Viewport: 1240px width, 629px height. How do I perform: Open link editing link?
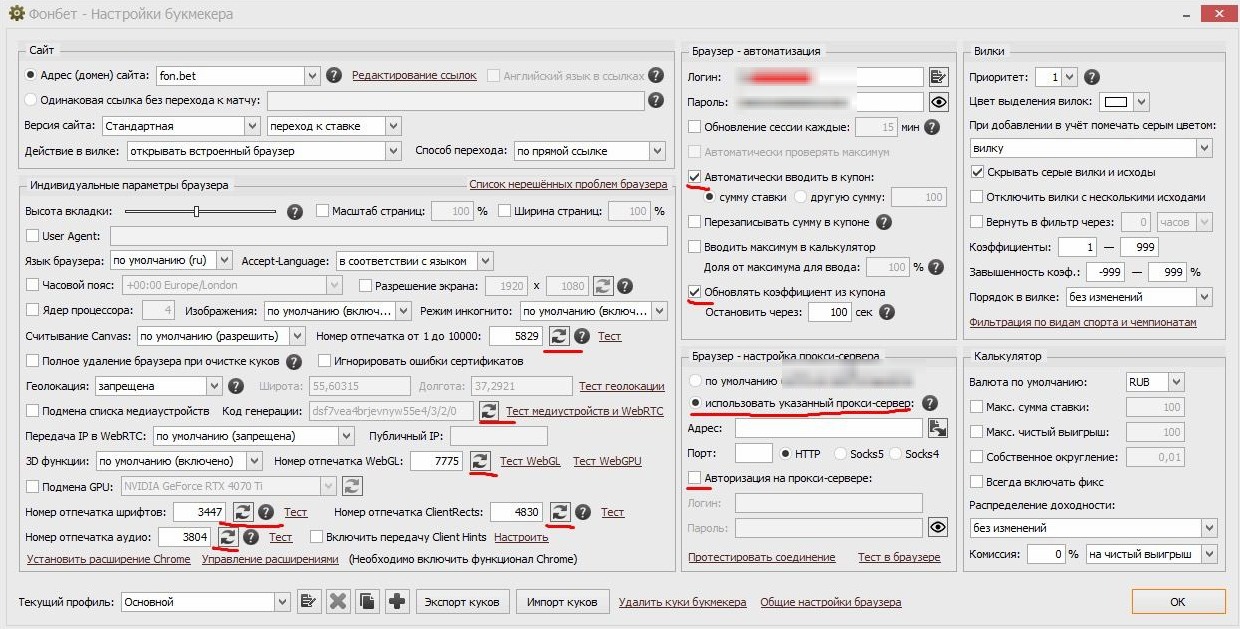(x=414, y=75)
